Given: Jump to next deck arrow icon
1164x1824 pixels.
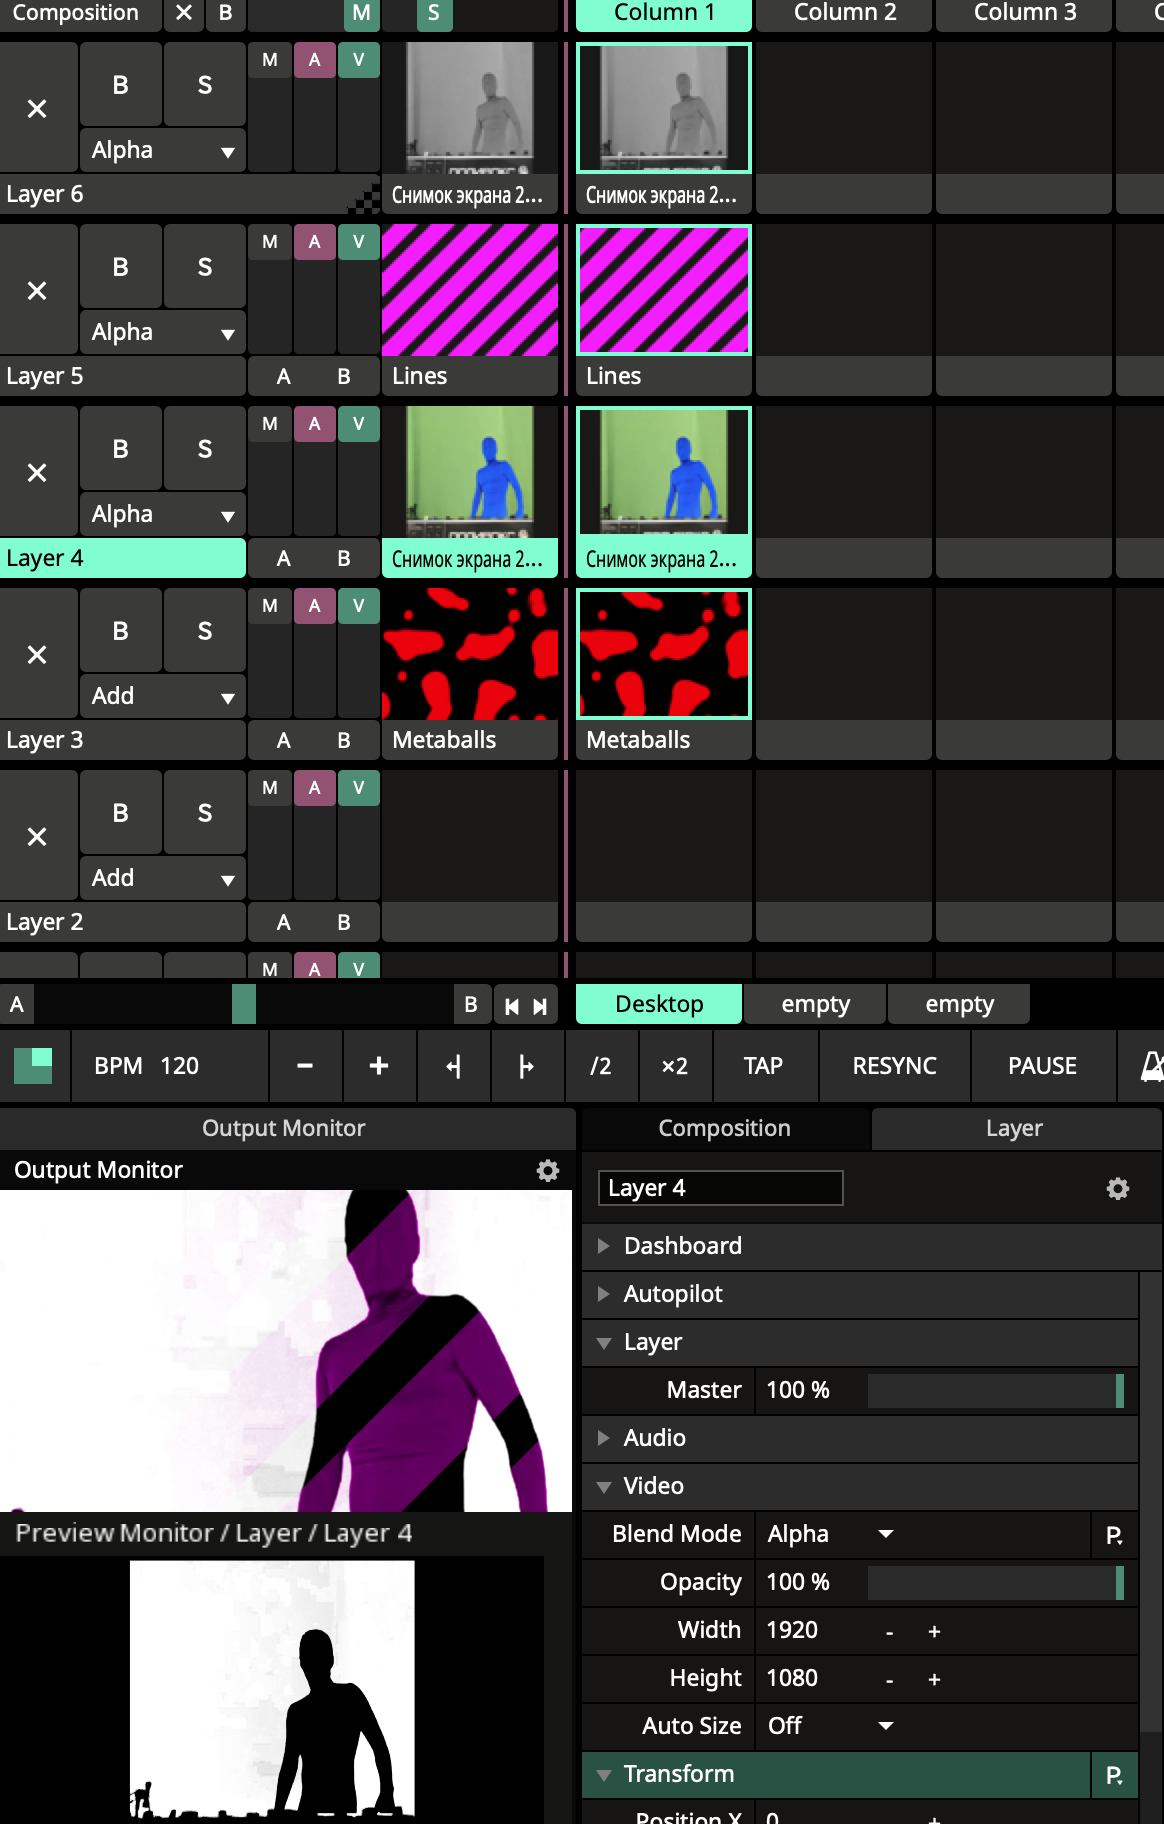Looking at the screenshot, I should click(540, 1006).
